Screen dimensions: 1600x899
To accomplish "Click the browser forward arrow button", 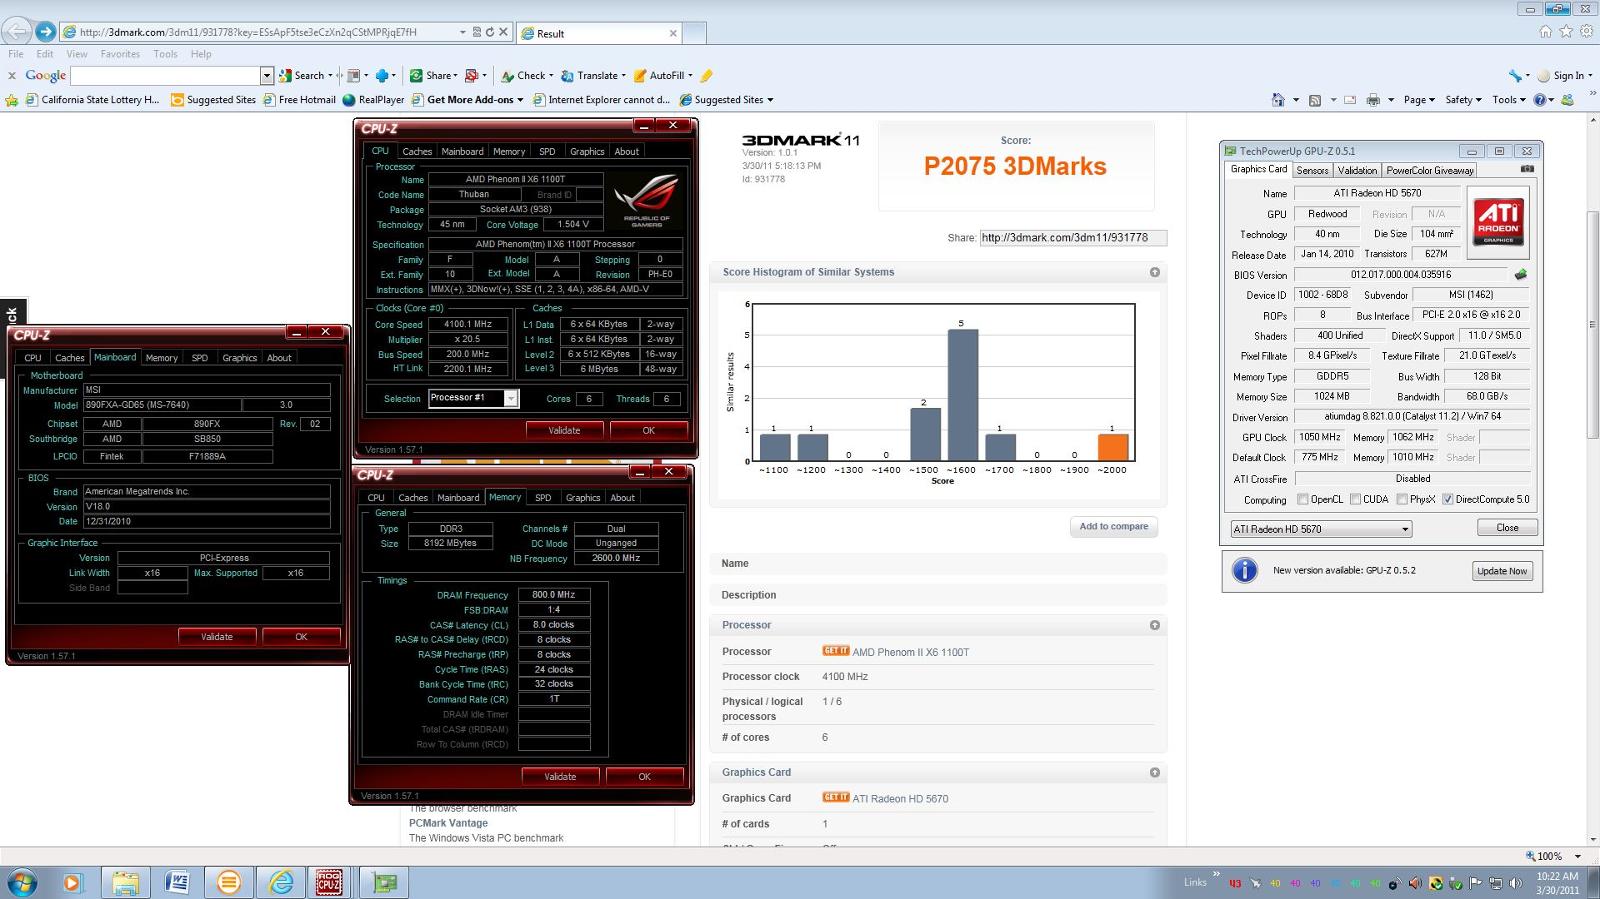I will 45,32.
